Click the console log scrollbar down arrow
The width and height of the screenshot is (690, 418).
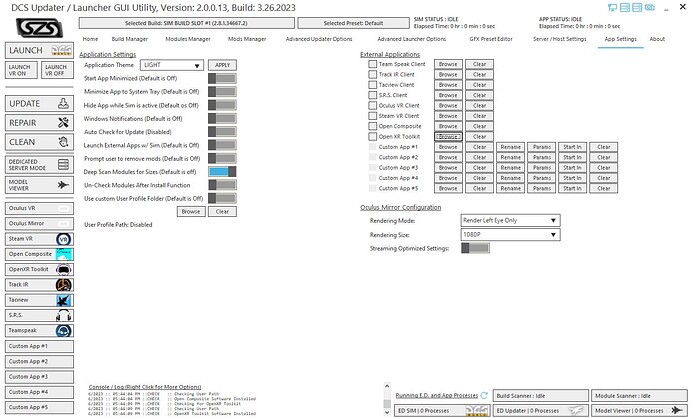coord(387,412)
